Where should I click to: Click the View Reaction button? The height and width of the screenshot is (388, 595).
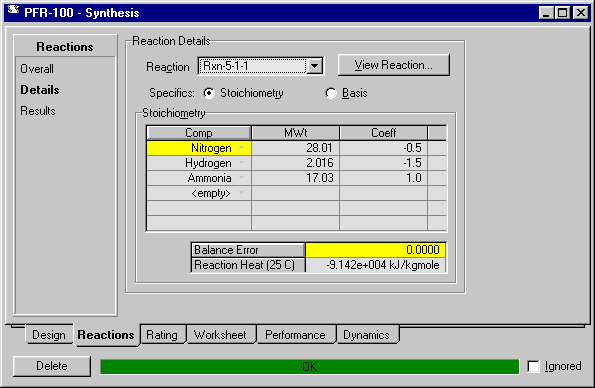point(394,65)
